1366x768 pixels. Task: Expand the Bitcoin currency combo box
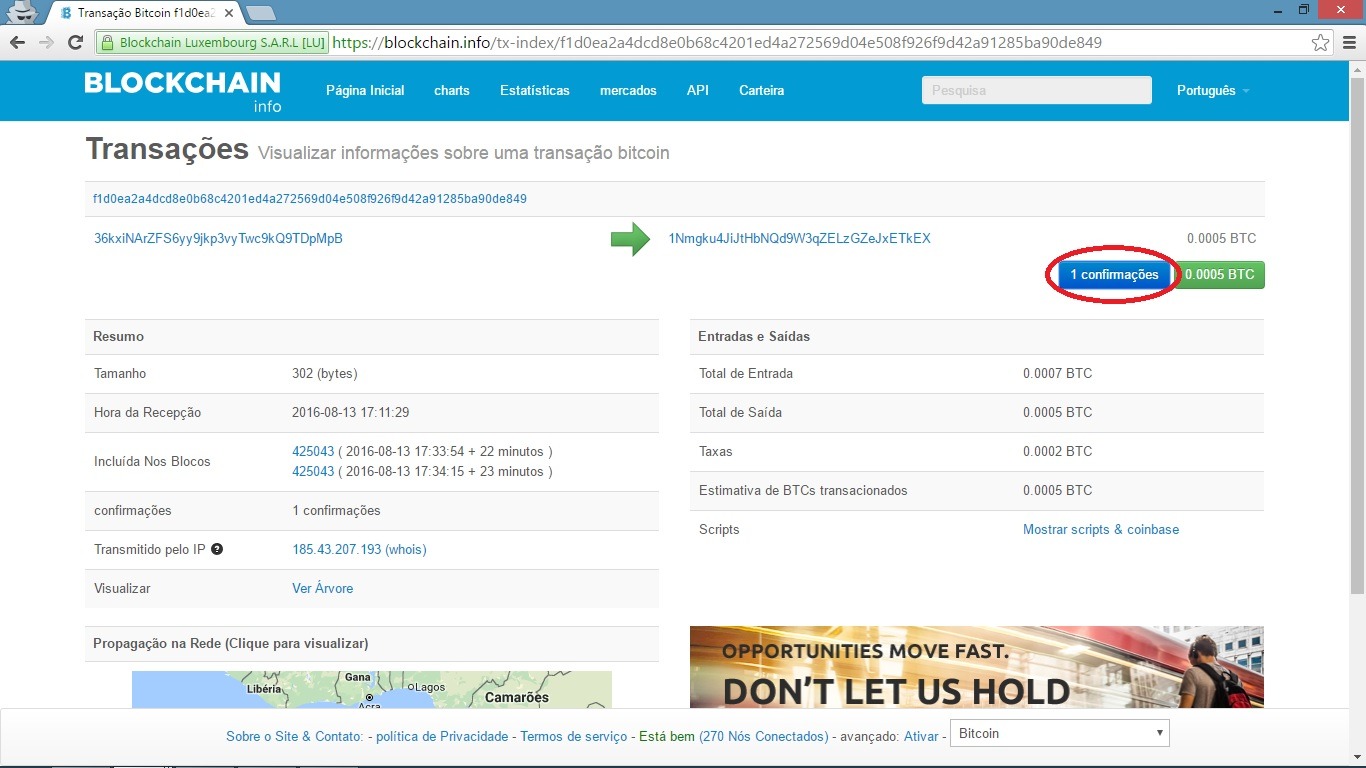[1059, 733]
